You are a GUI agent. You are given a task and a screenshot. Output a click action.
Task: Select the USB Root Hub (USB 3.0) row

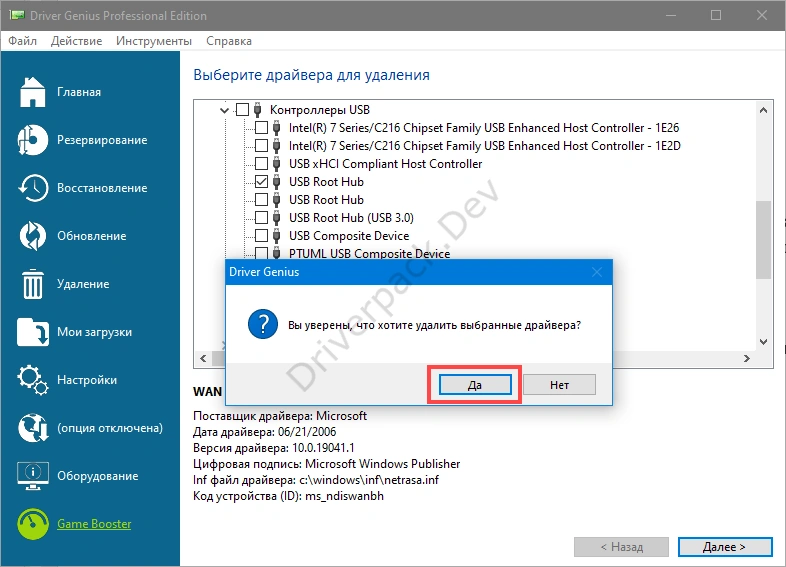[x=351, y=218]
